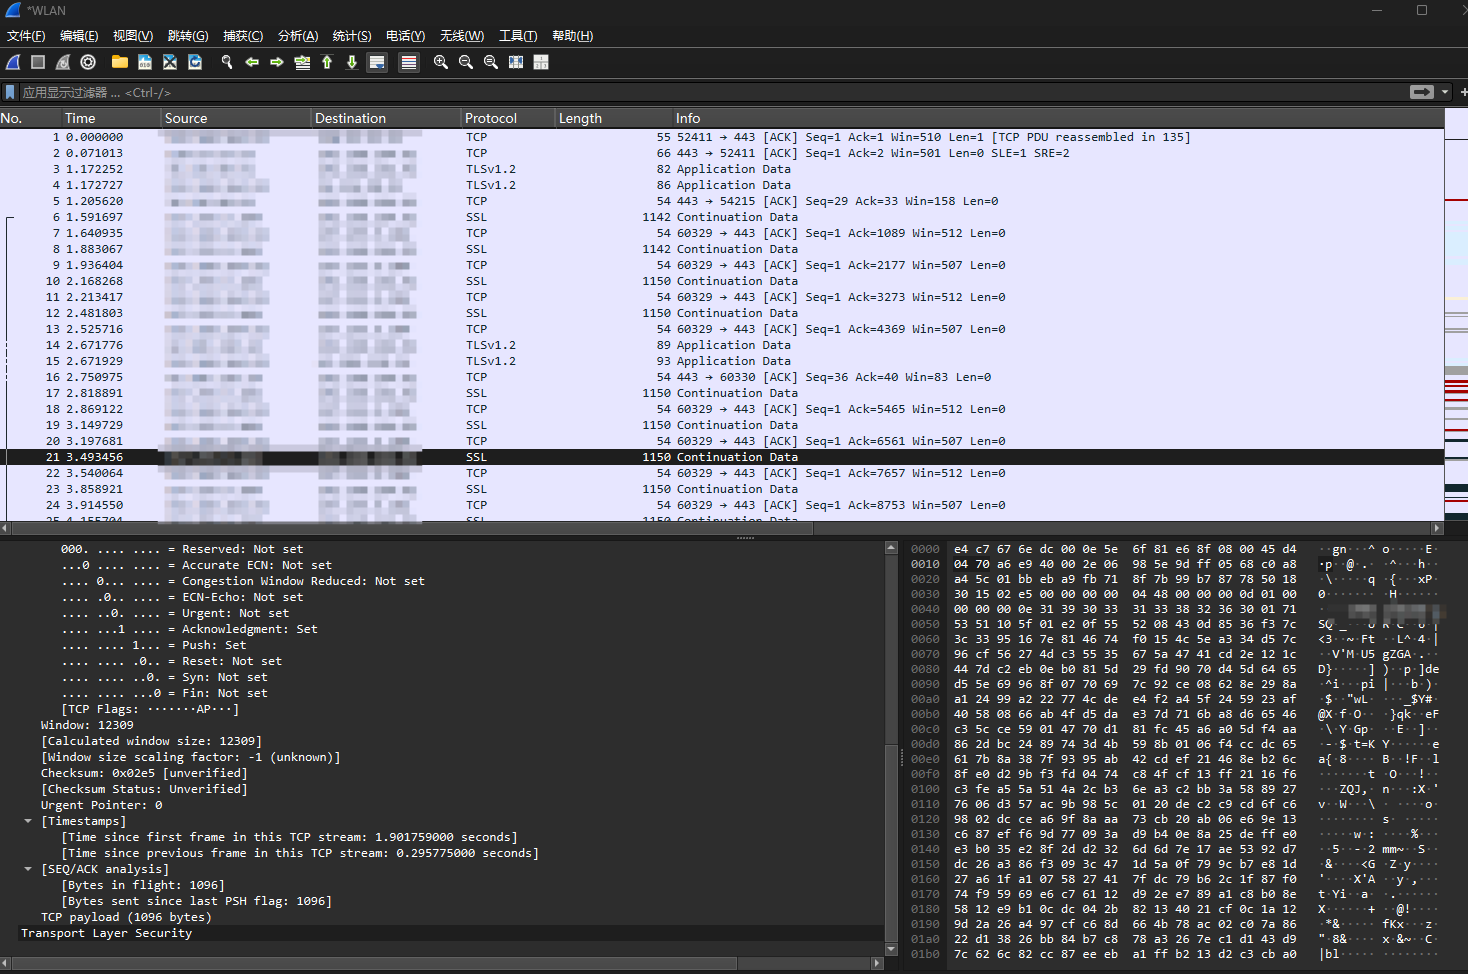1468x974 pixels.
Task: Toggle auto-scroll during live capture
Action: click(377, 62)
